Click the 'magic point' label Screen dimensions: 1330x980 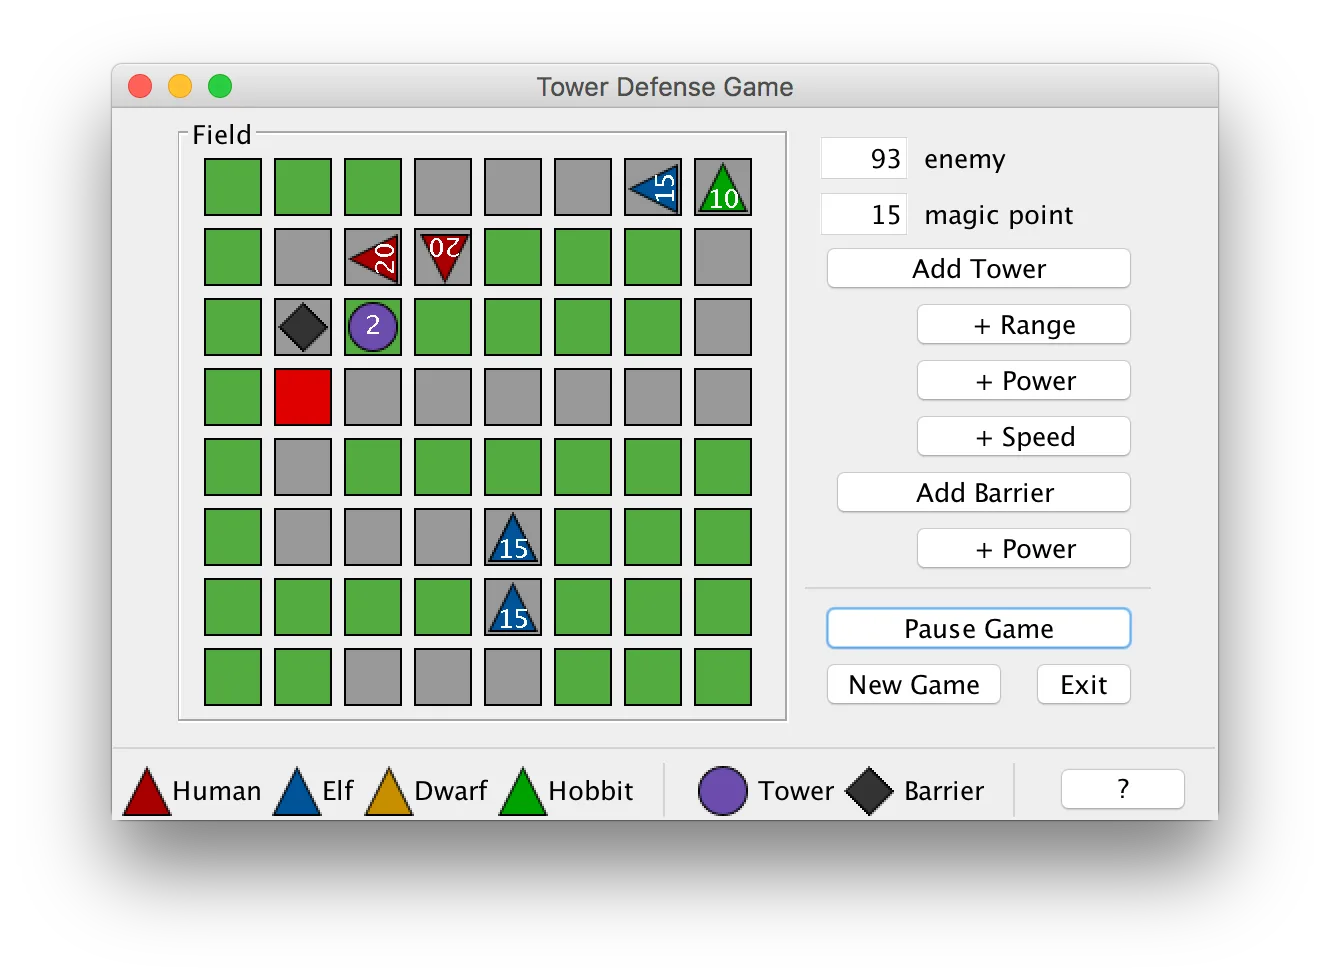click(x=999, y=216)
